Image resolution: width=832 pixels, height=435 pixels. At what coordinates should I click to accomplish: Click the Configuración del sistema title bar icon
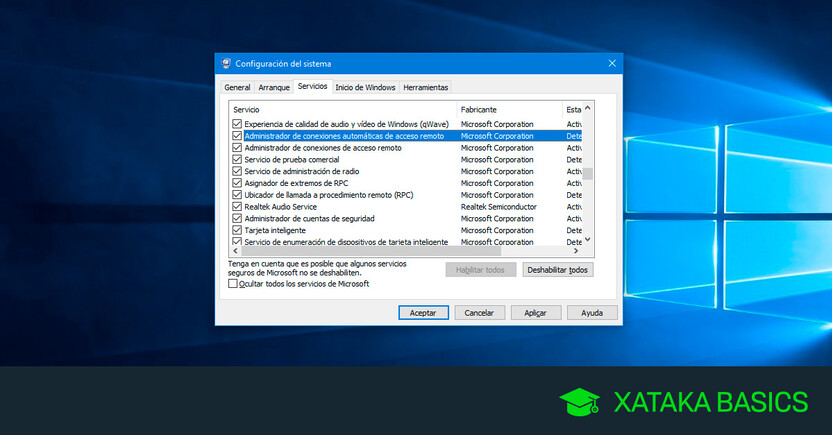pos(226,63)
